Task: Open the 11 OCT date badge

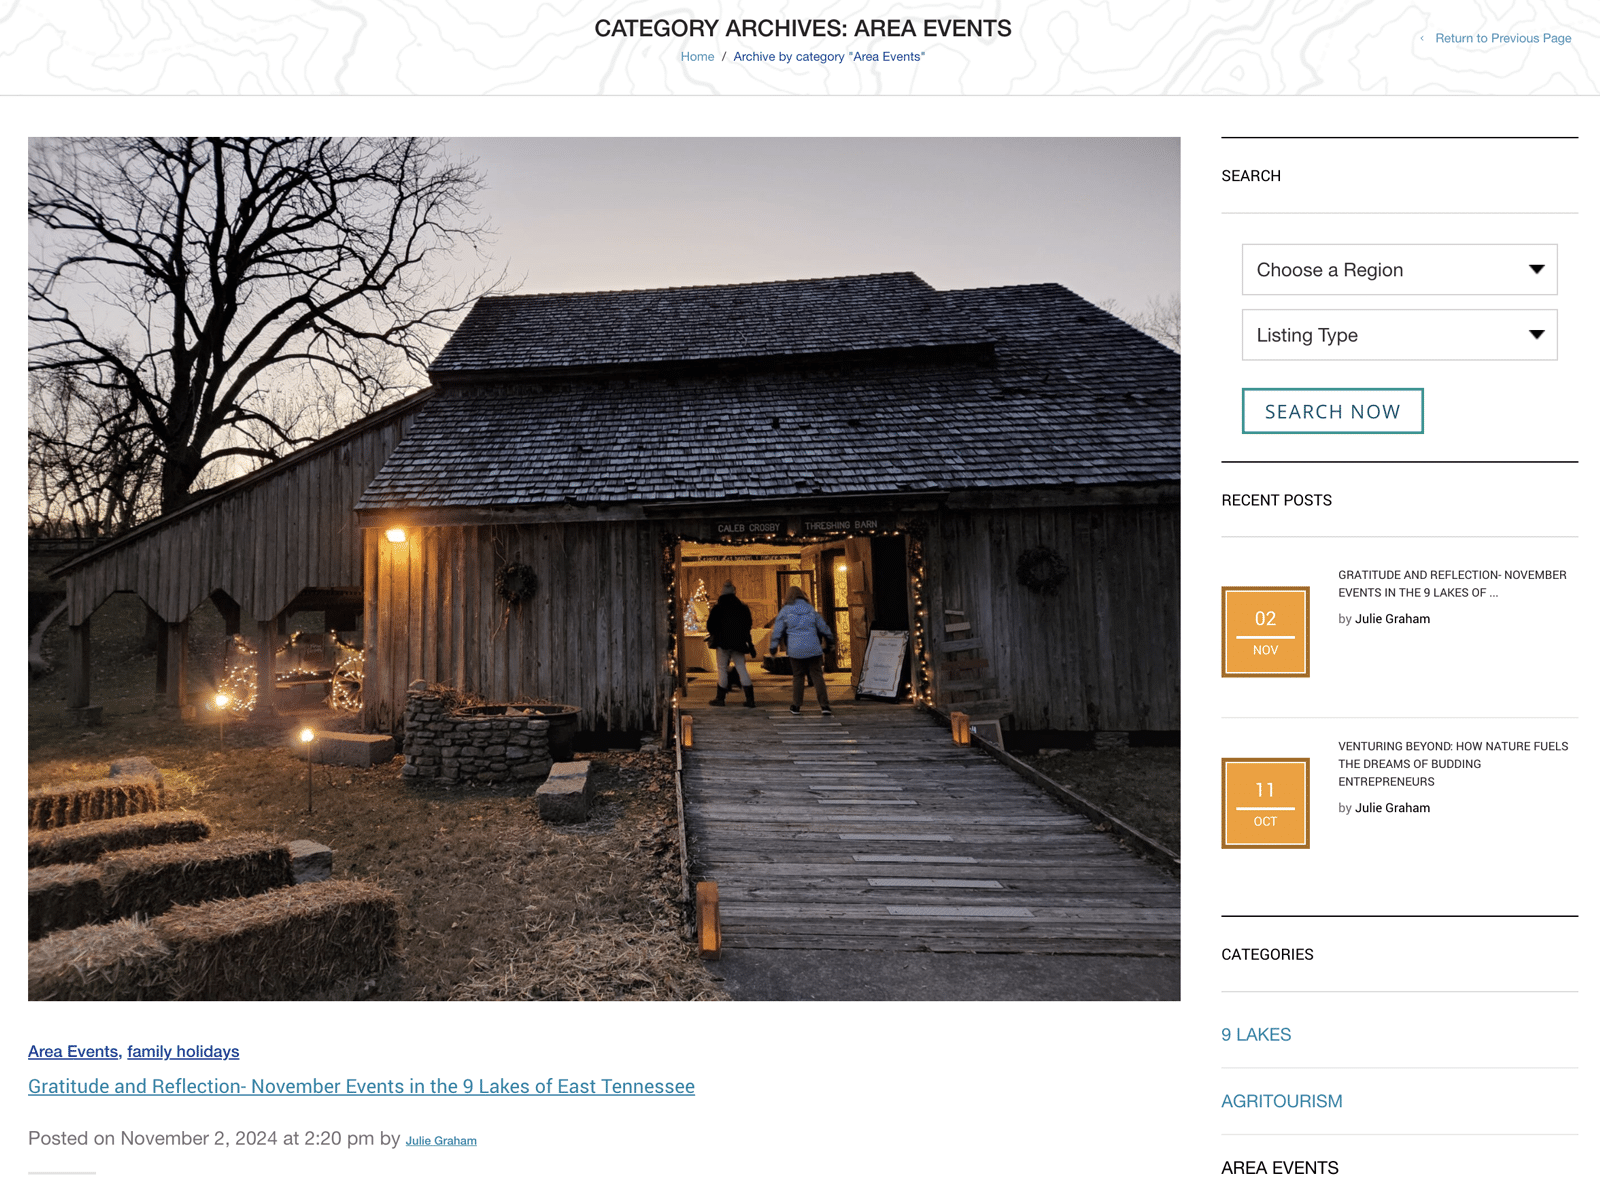Action: 1265,803
